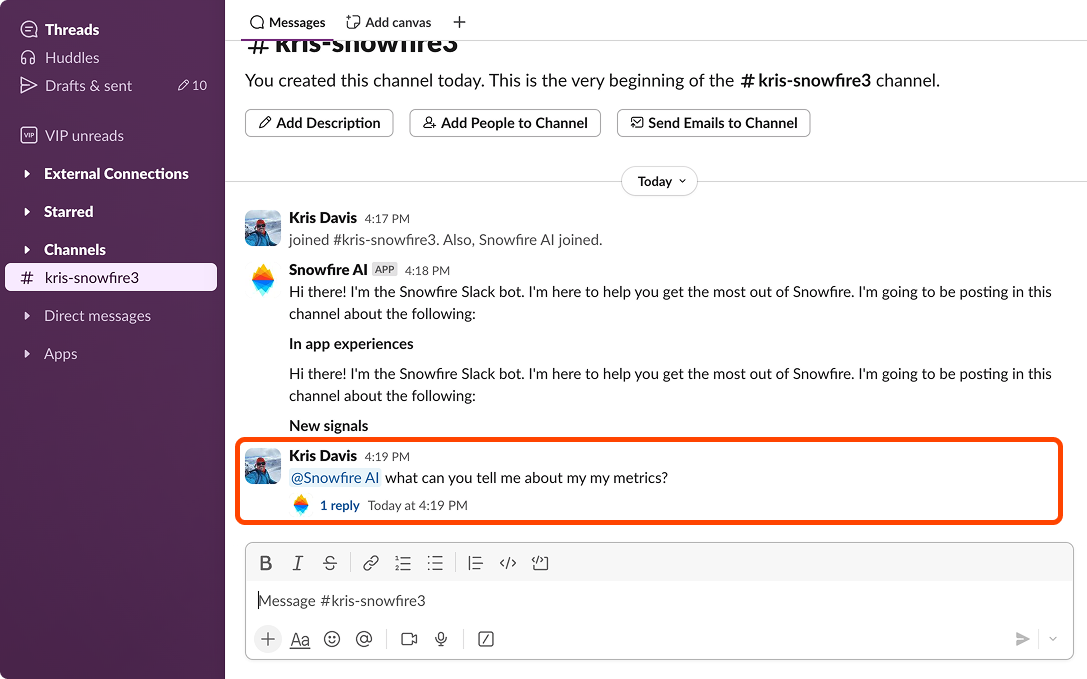1087x679 pixels.
Task: Start an ordered list
Action: point(403,563)
